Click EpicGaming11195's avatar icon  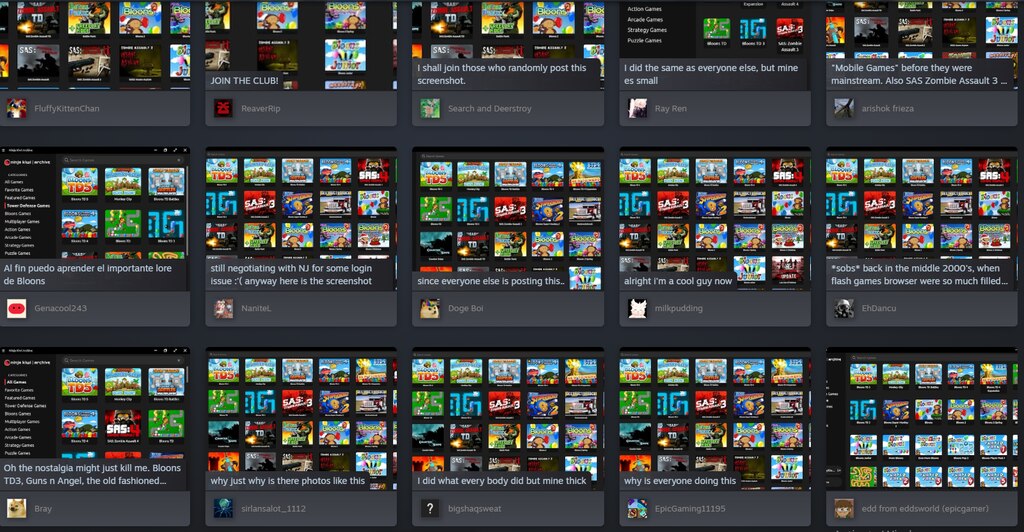click(637, 509)
